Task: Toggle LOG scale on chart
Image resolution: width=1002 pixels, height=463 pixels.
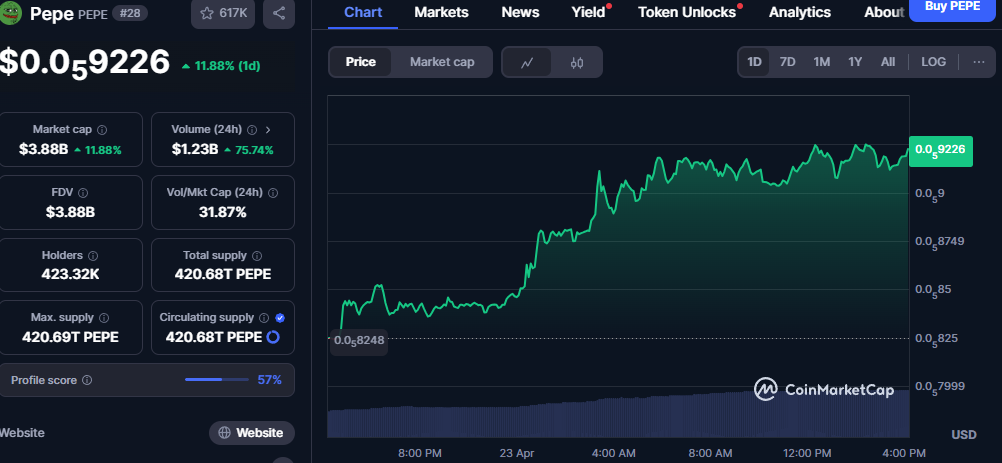Action: [934, 62]
